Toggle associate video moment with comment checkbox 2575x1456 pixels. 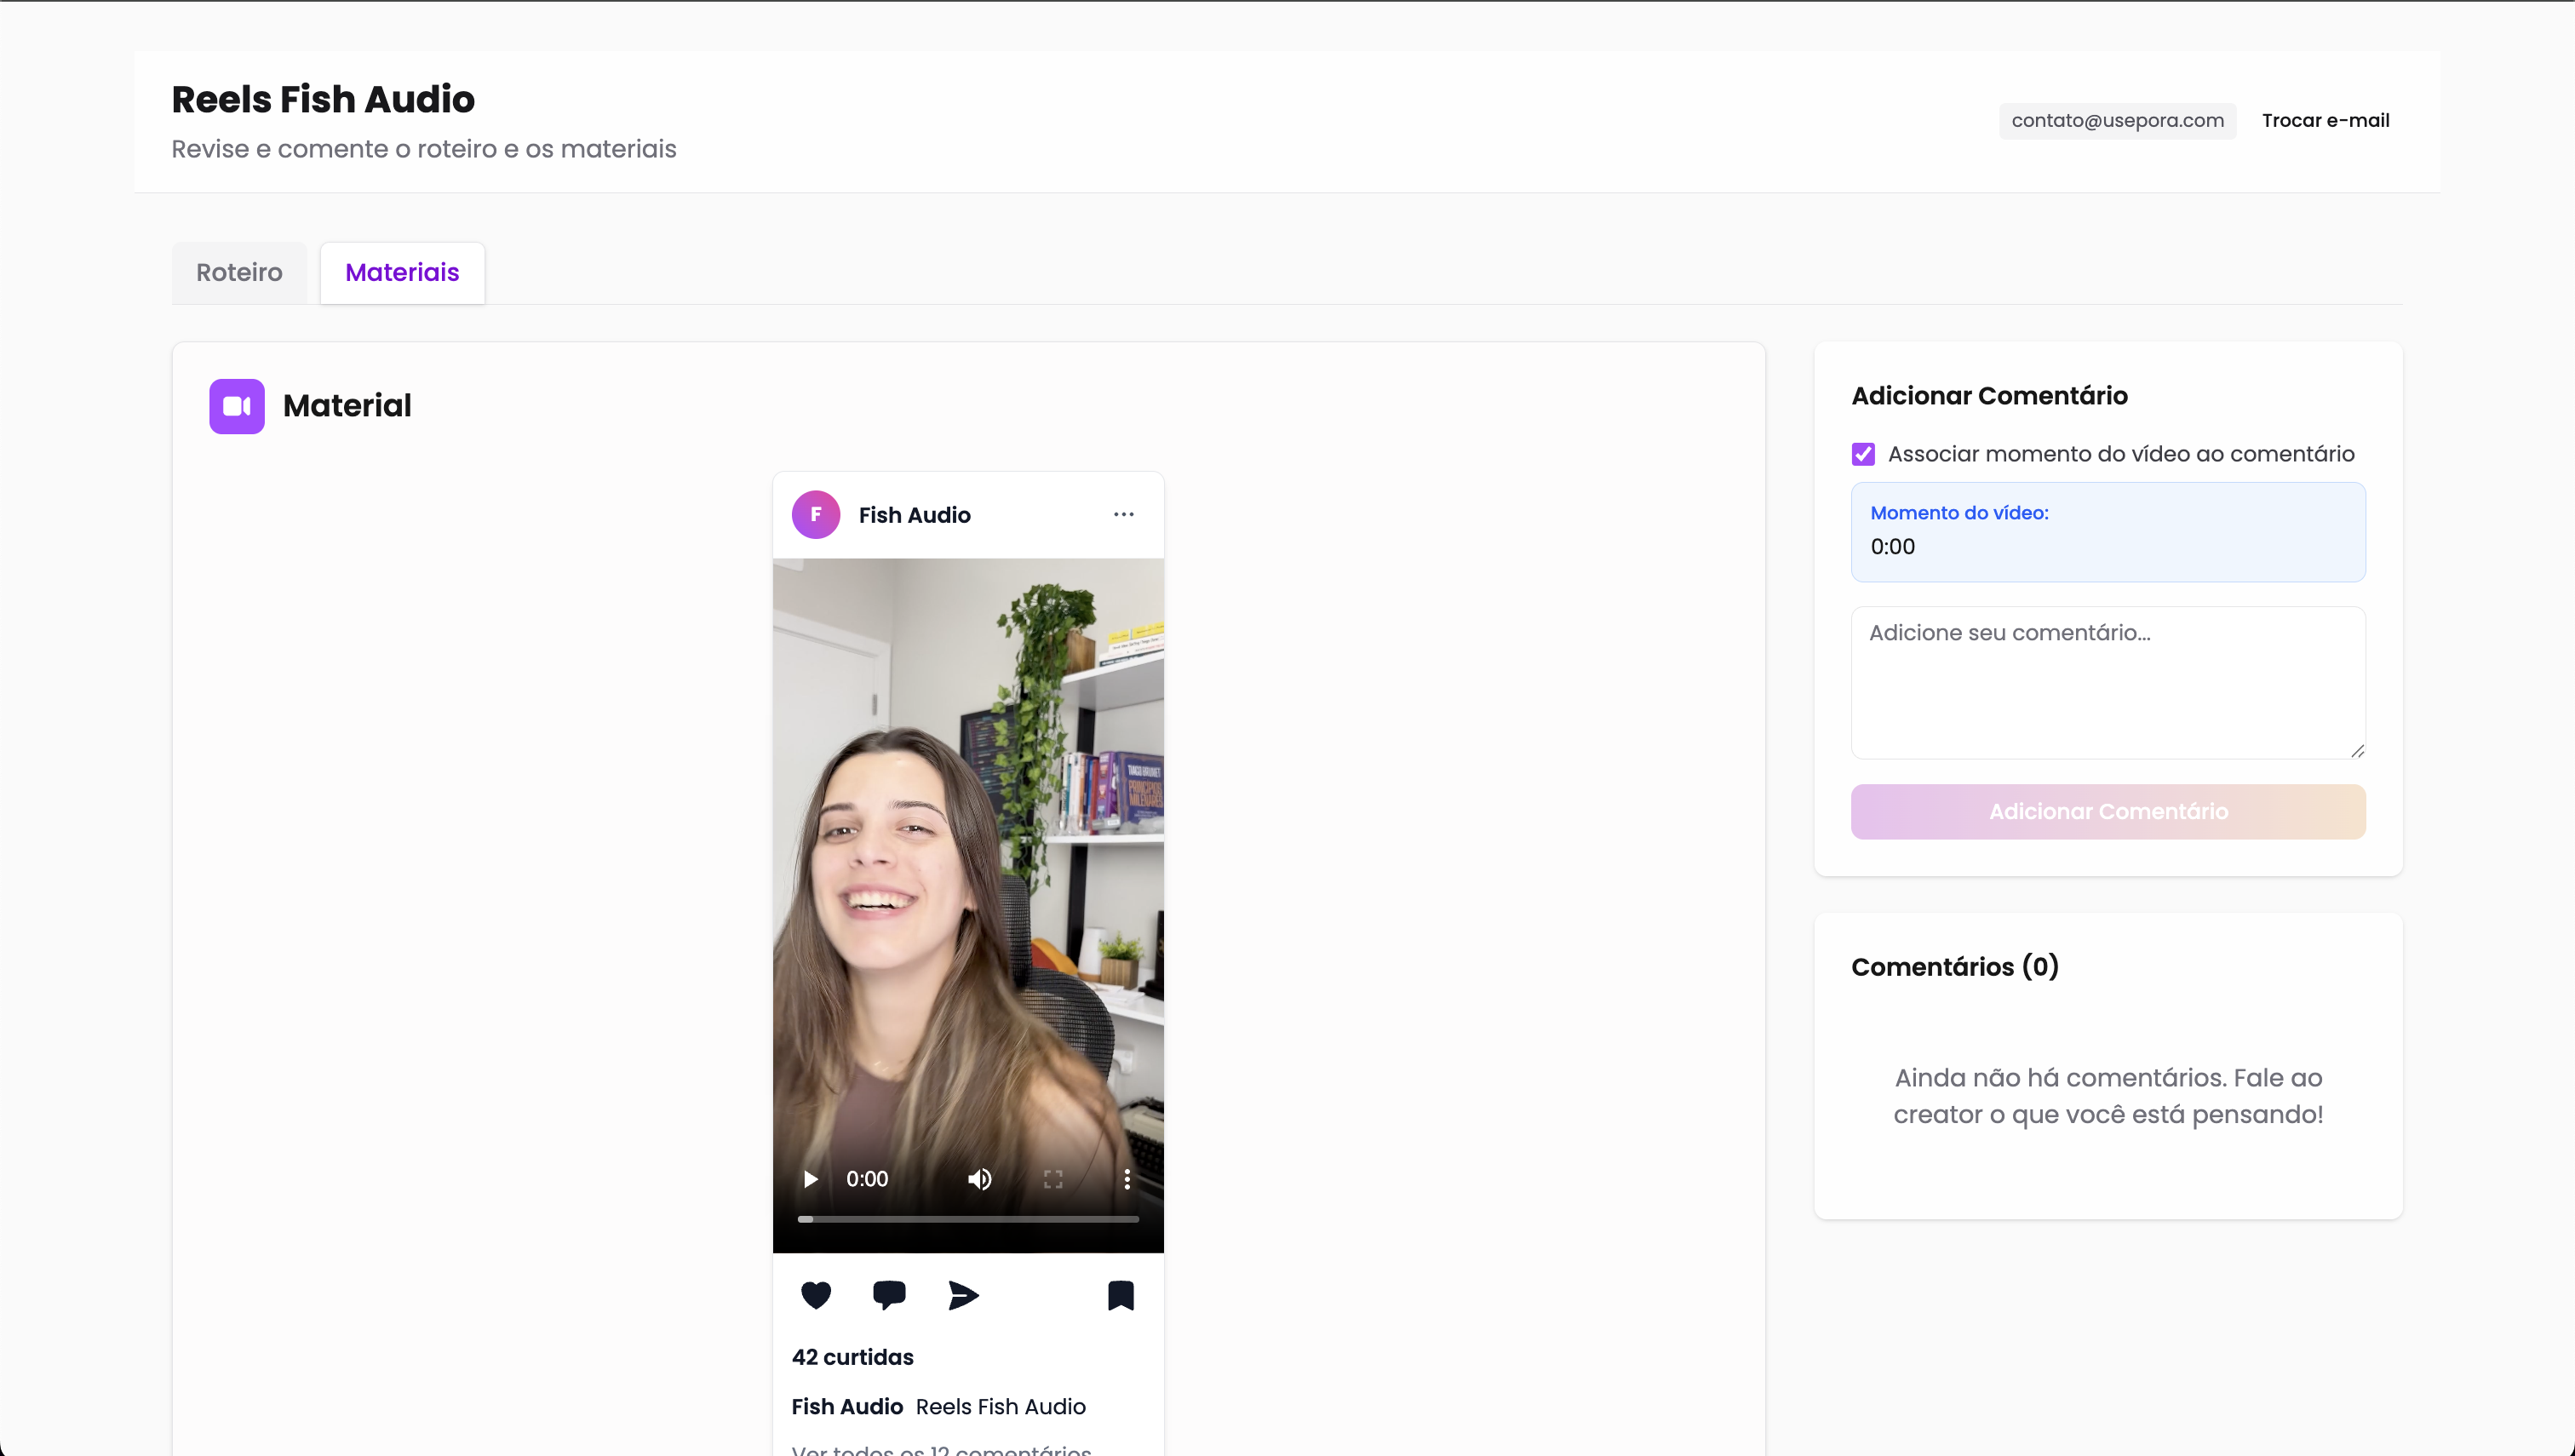[x=1863, y=454]
